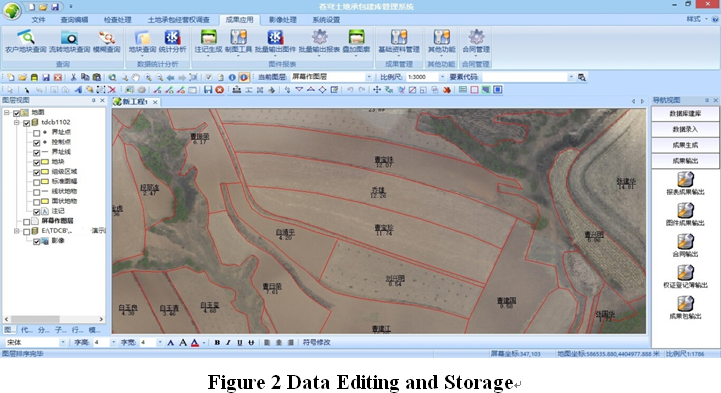The width and height of the screenshot is (721, 393).
Task: Click the 合同输出 icon on right panel
Action: (685, 241)
